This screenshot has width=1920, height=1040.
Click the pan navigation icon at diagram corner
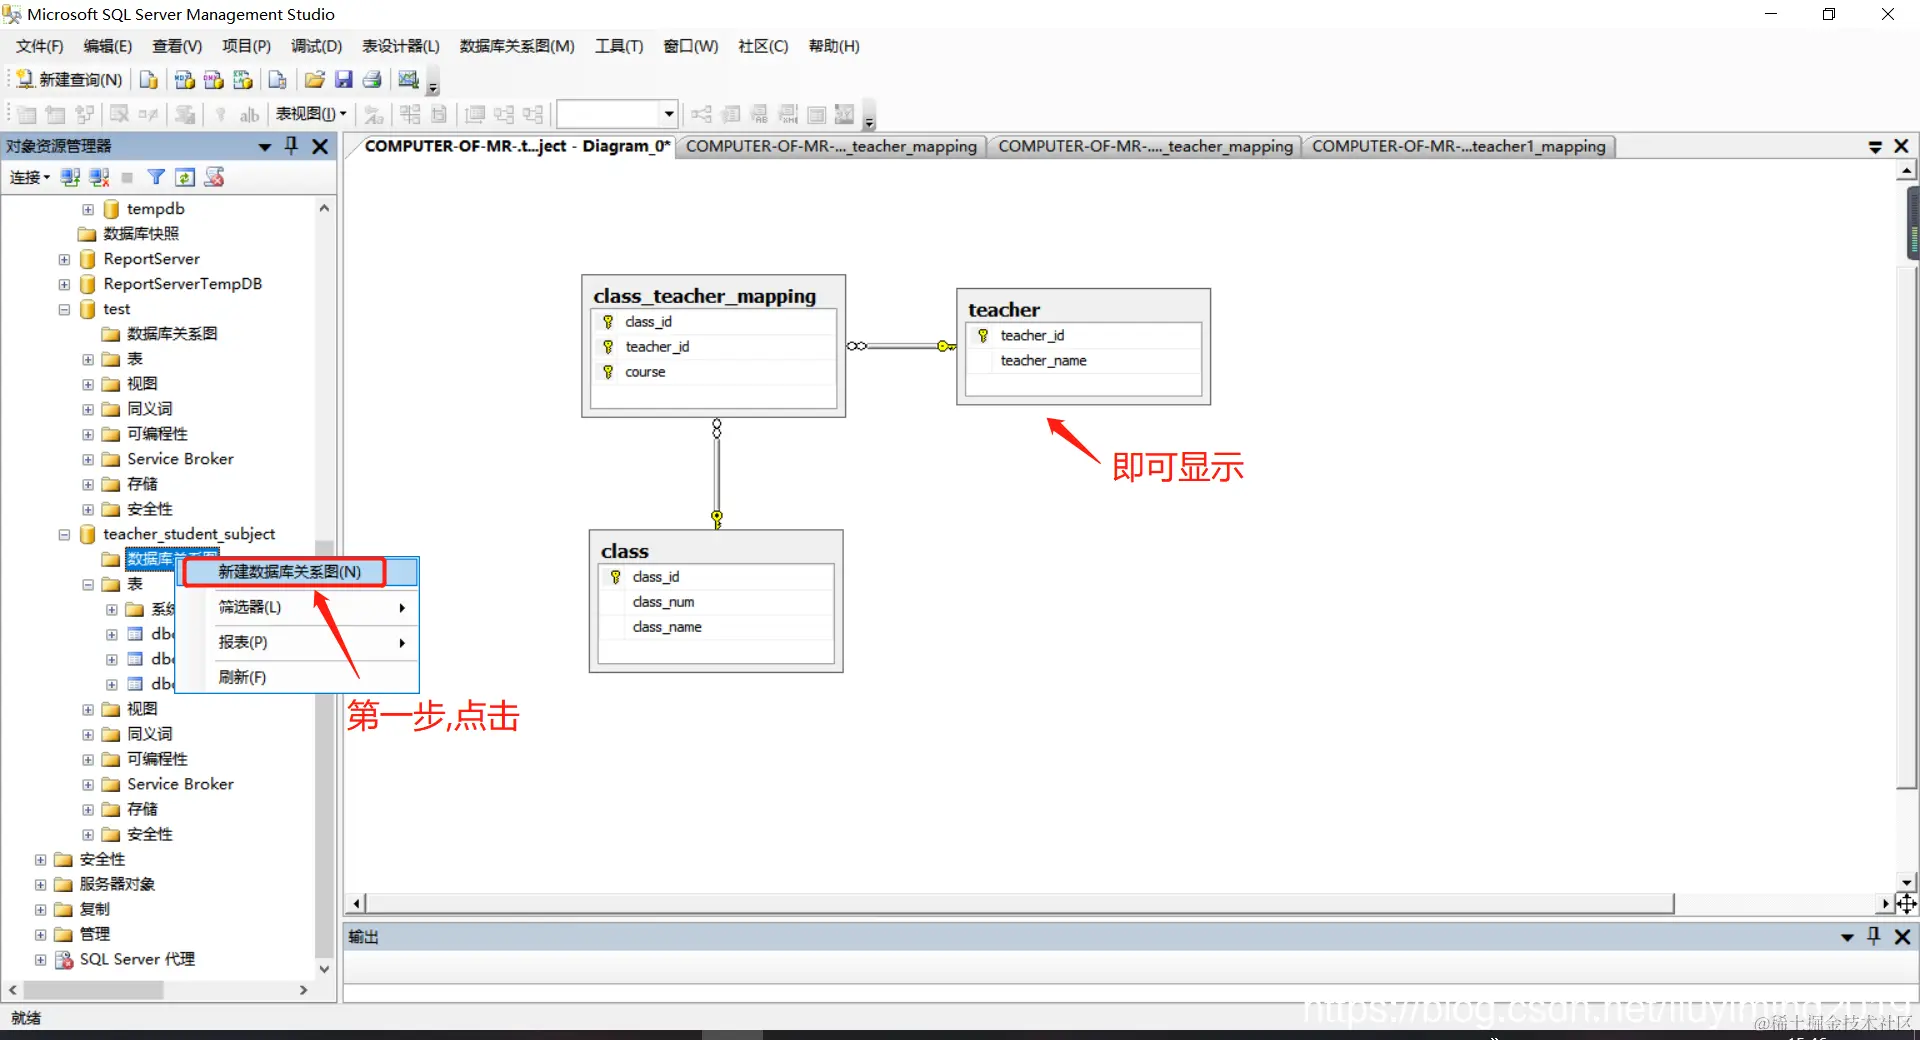coord(1906,904)
